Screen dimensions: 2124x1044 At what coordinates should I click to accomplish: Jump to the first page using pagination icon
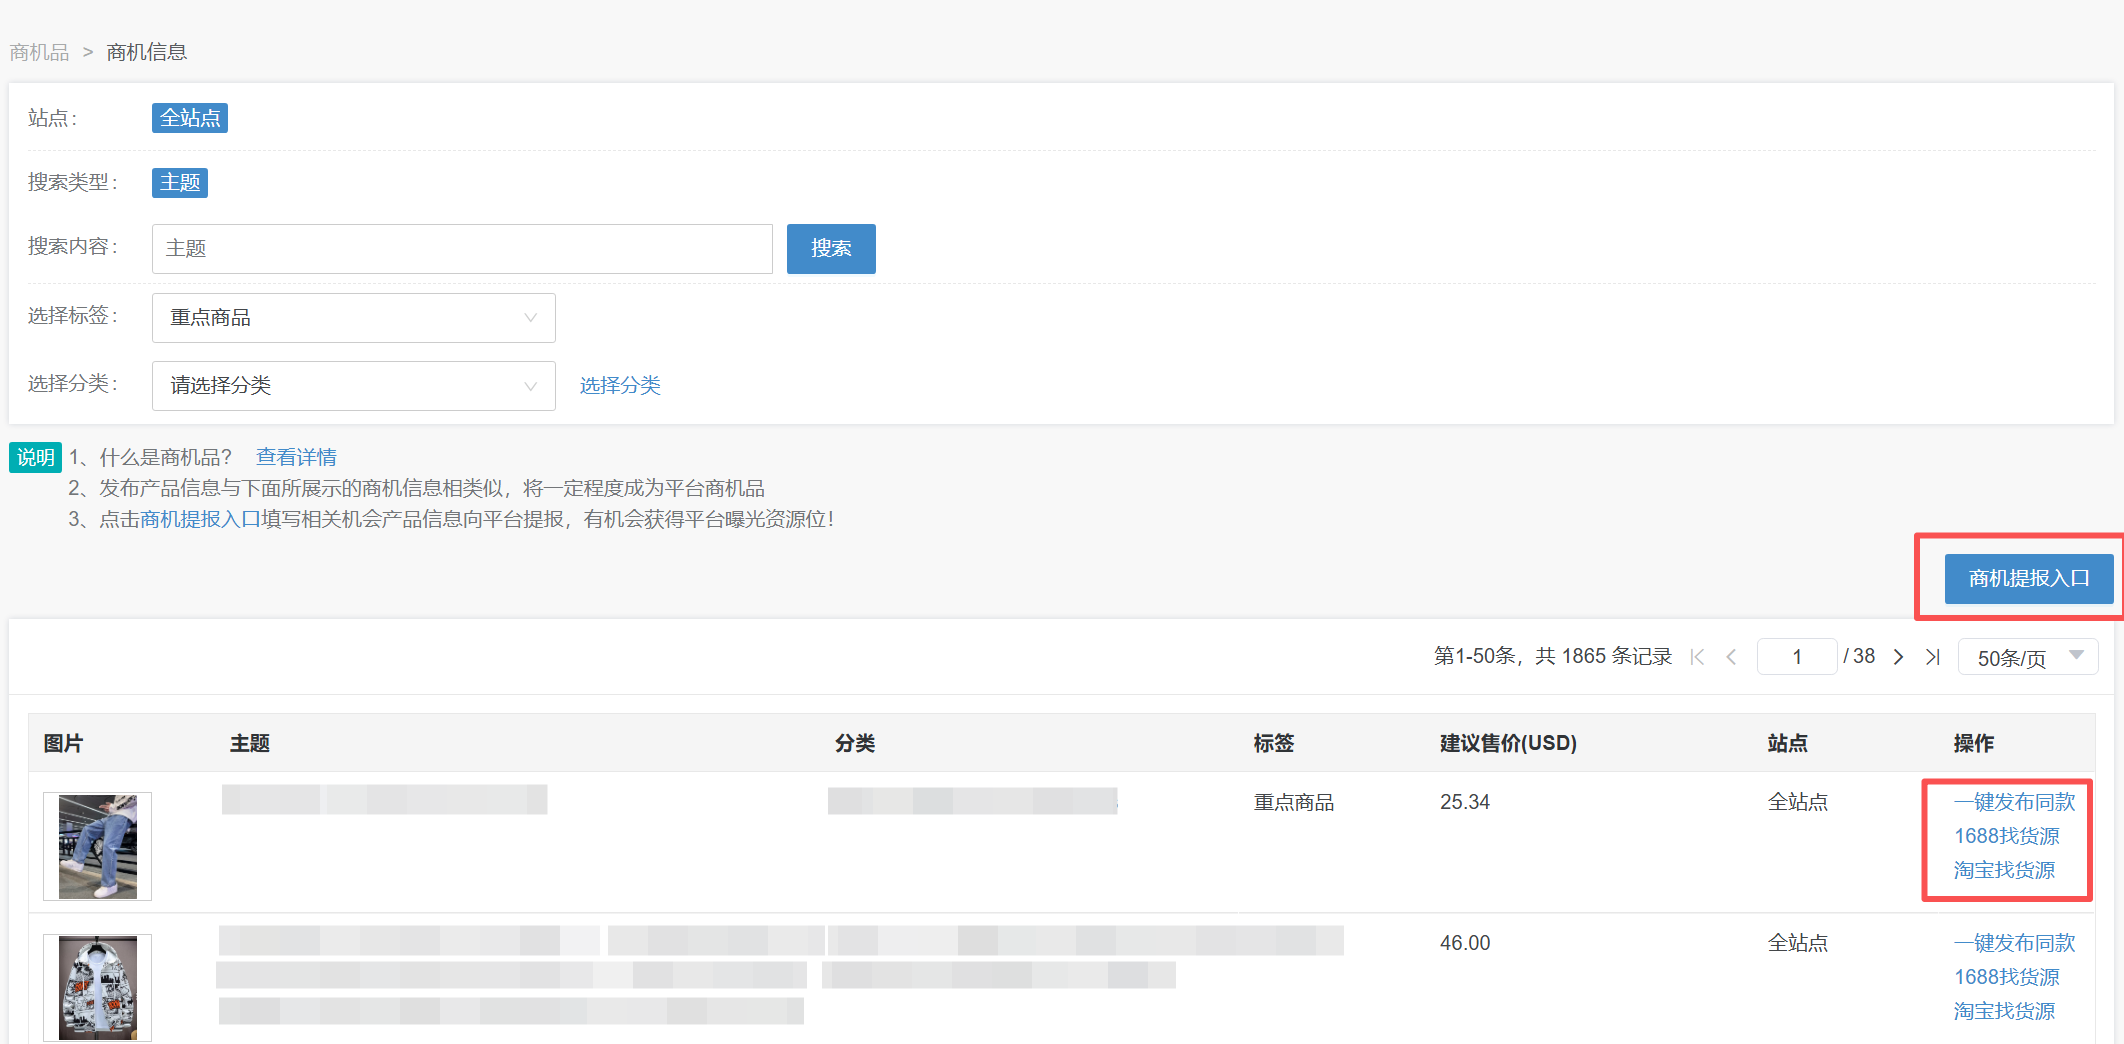click(1697, 656)
